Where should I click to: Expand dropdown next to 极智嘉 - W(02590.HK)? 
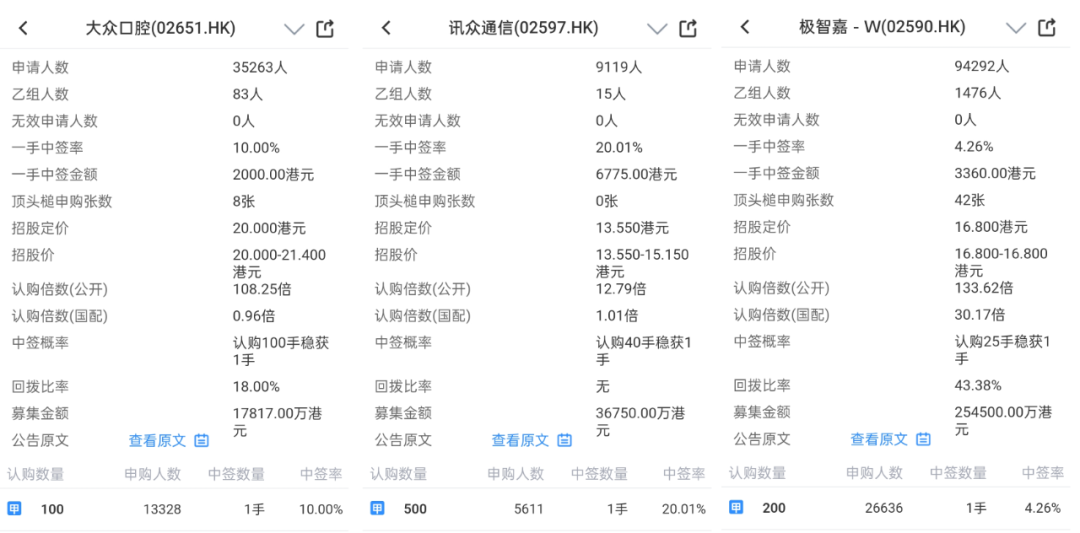pyautogui.click(x=1016, y=28)
